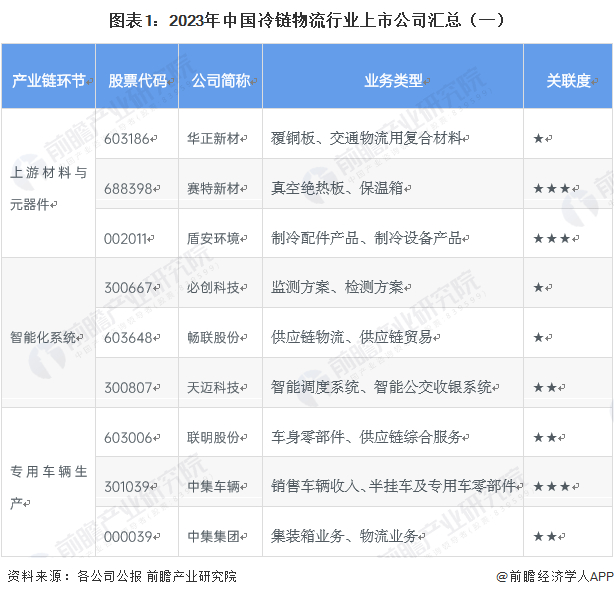Viewport: 614px width, 597px height.
Task: Select company name 畅联股份
Action: 213,337
